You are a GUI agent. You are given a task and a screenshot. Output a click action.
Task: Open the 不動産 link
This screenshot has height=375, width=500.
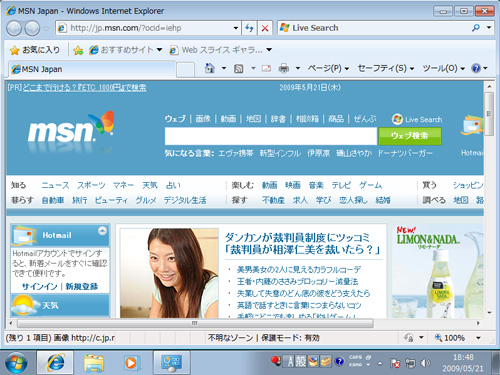click(x=273, y=200)
